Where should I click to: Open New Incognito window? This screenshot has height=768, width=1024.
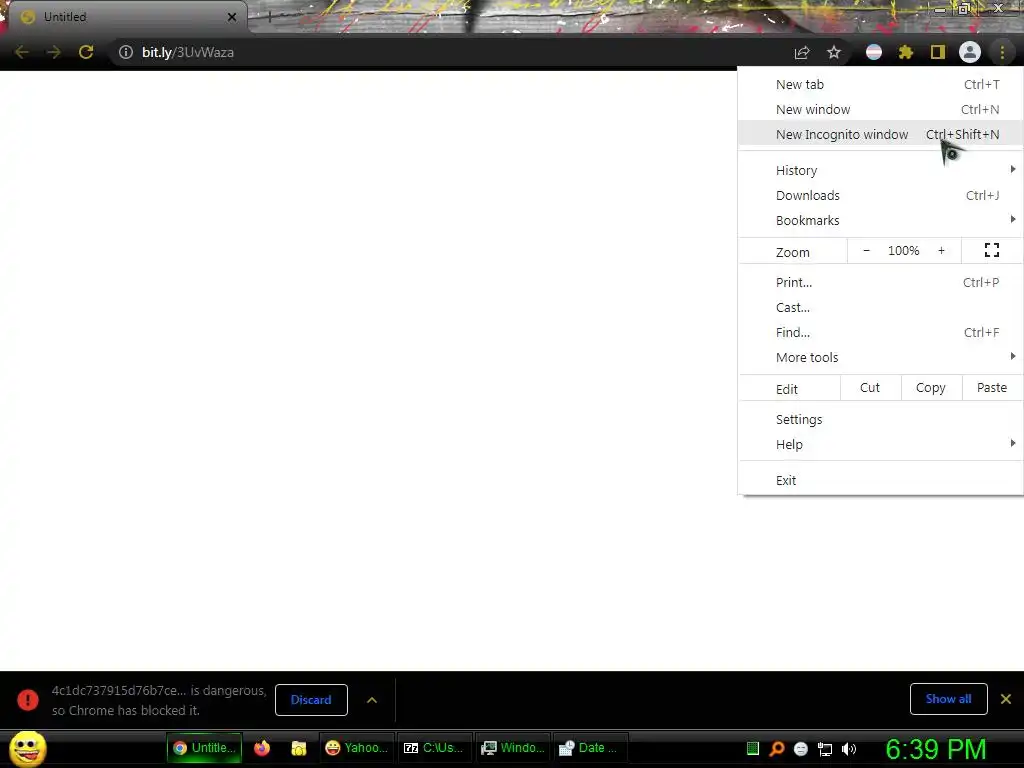tap(880, 134)
